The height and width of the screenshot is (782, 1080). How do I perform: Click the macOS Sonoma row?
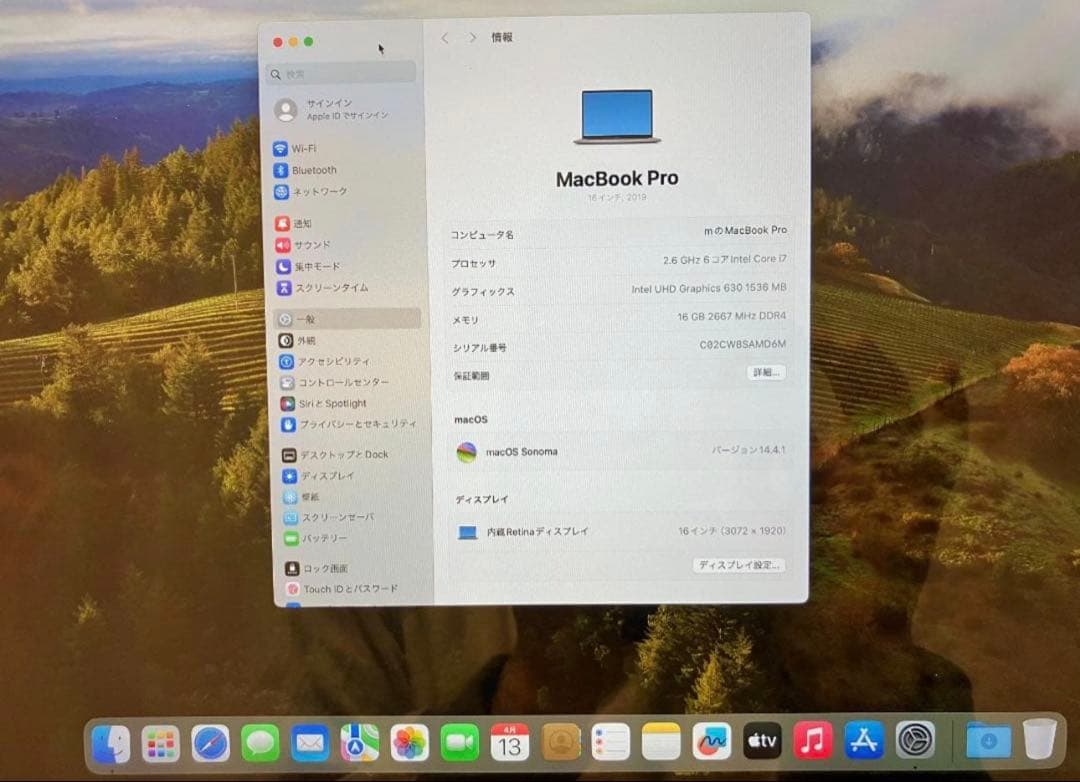click(619, 452)
